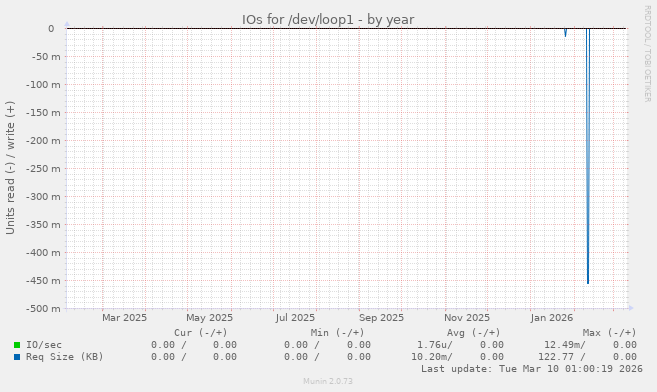This screenshot has height=392, width=657.
Task: Click the '-200 m' y-axis label
Action: click(x=43, y=141)
